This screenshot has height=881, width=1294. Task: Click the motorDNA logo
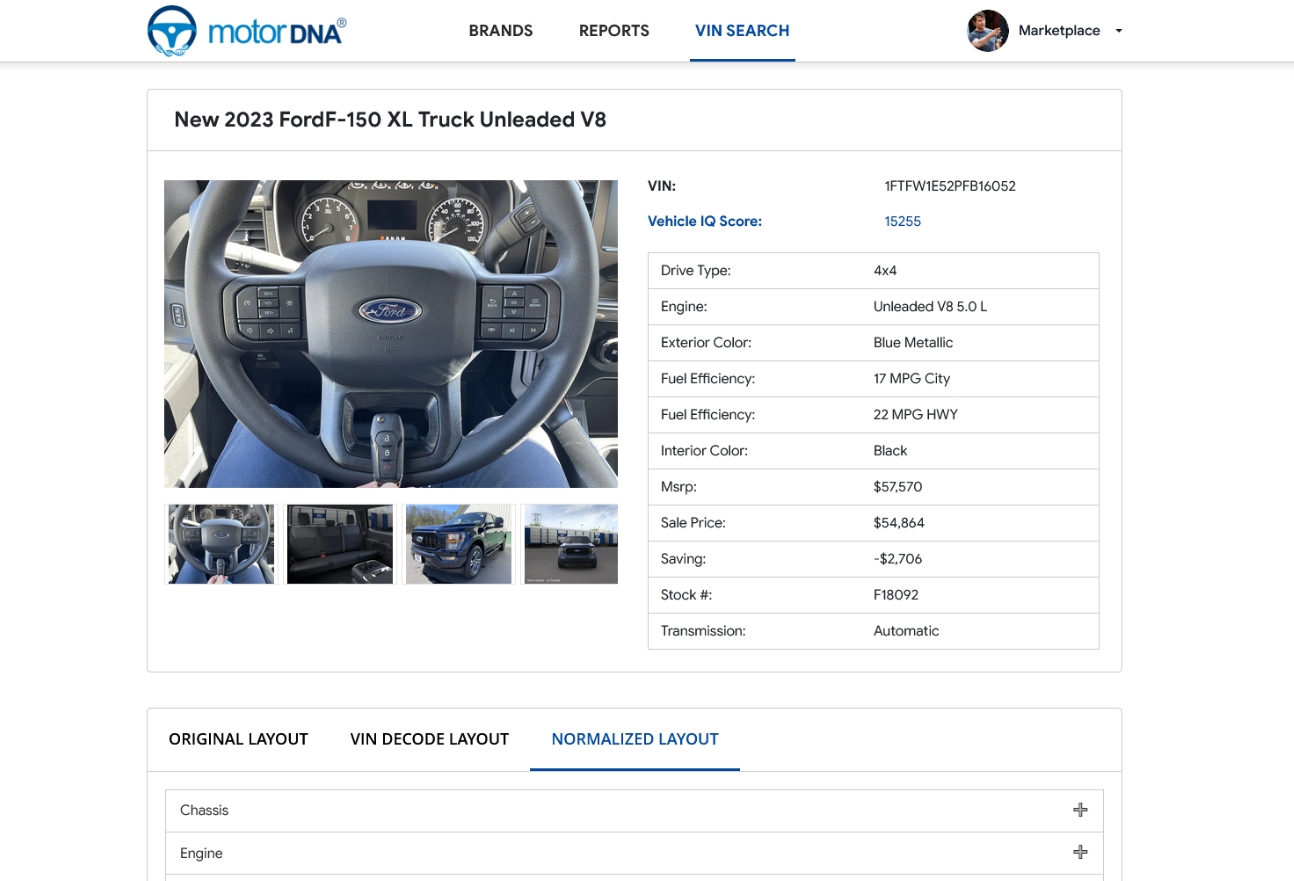pyautogui.click(x=245, y=30)
